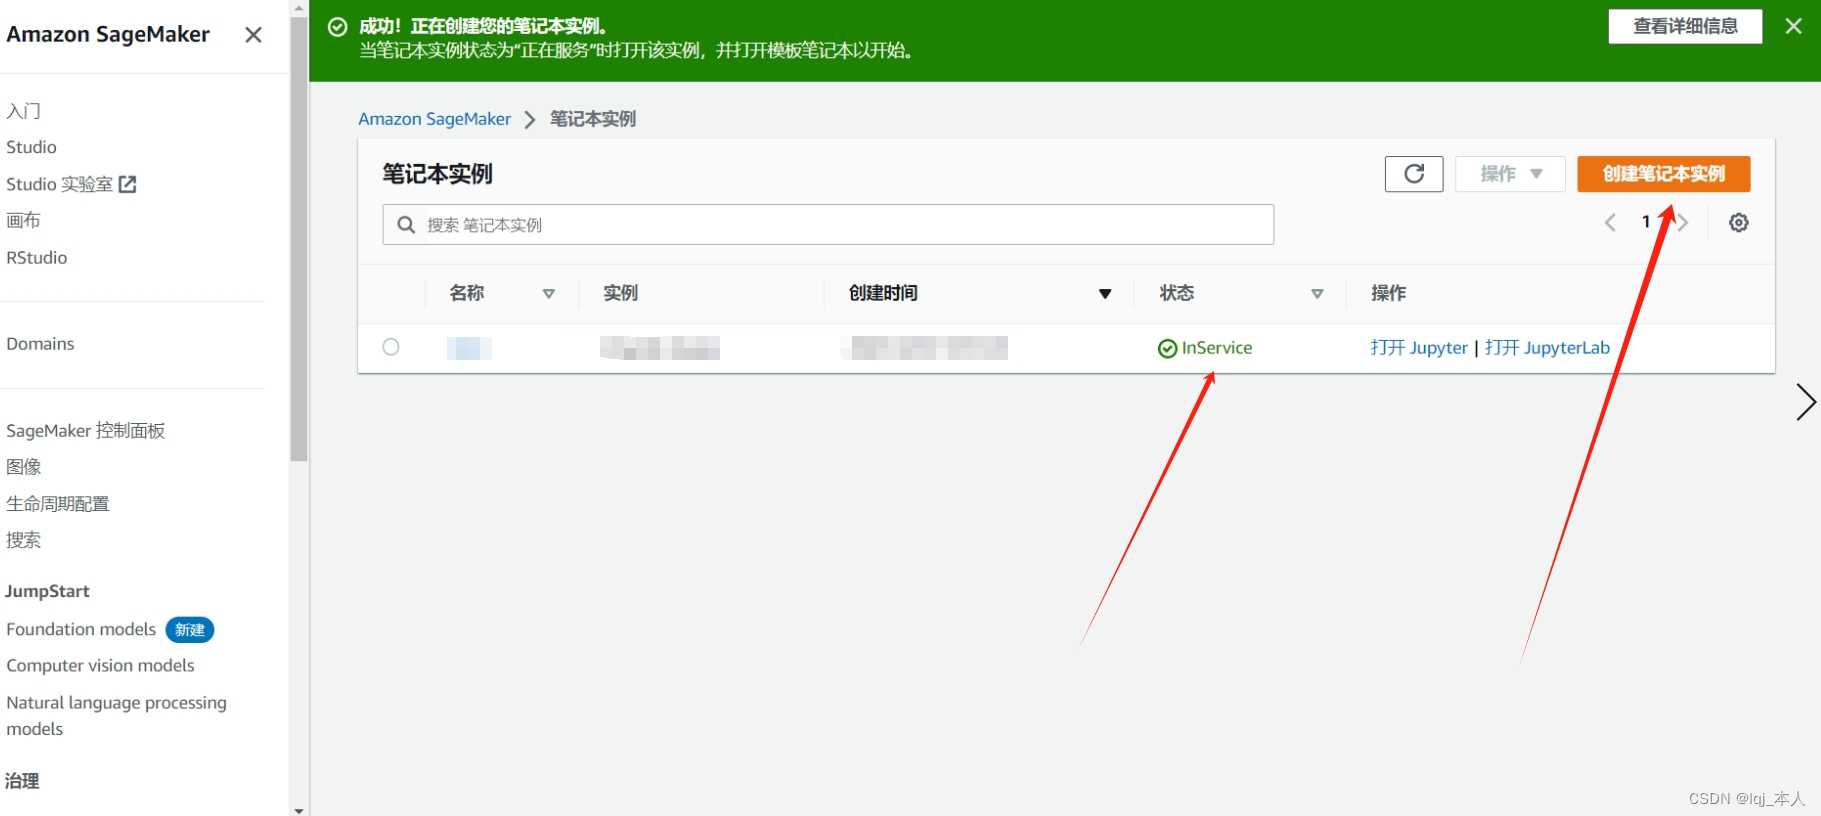Click the green InService status icon
The image size is (1821, 816).
click(1167, 348)
